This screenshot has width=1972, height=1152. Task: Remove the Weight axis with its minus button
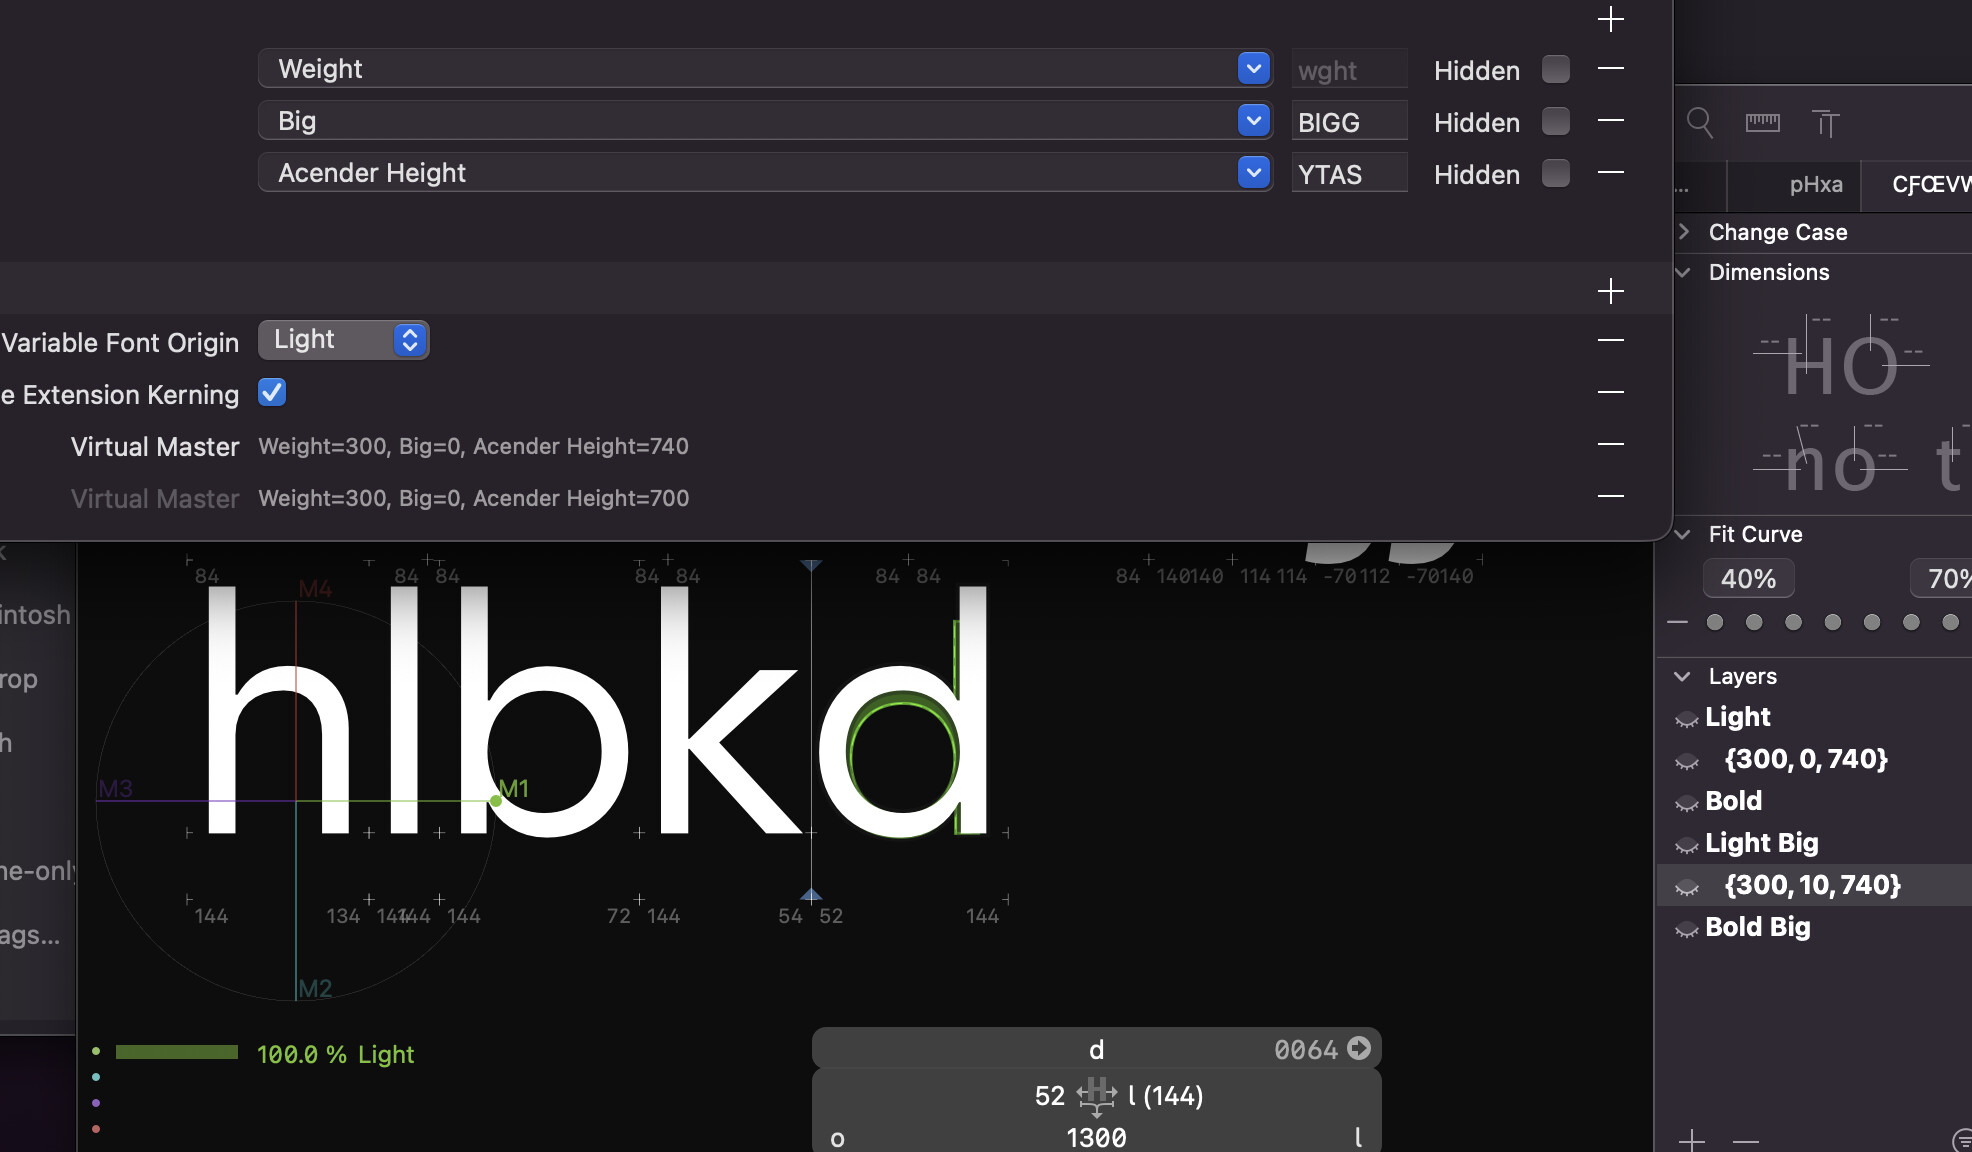[1610, 69]
